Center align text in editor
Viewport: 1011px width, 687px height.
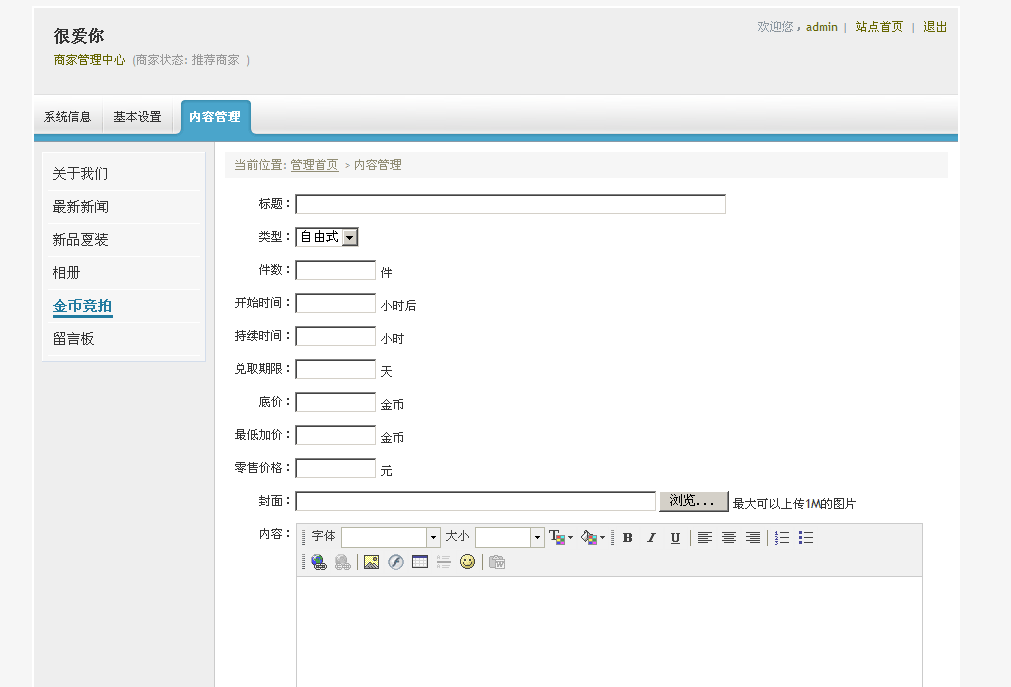click(729, 537)
